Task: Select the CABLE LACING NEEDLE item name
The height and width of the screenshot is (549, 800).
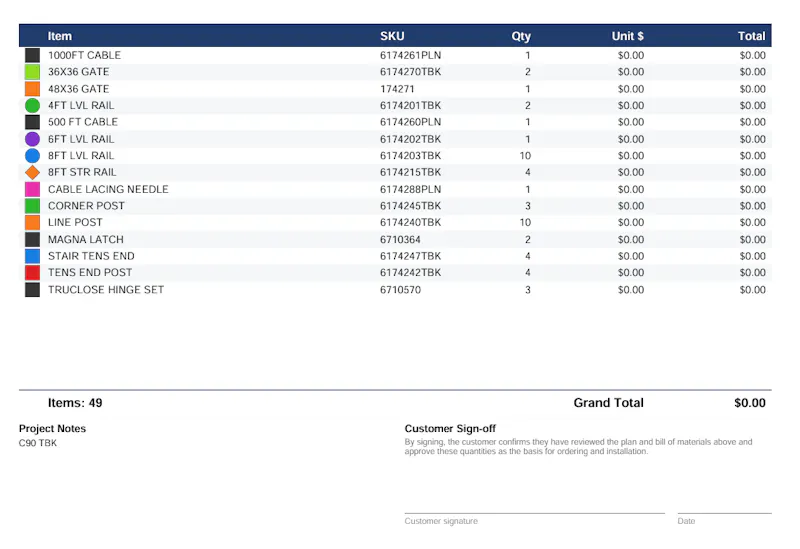Action: (108, 189)
